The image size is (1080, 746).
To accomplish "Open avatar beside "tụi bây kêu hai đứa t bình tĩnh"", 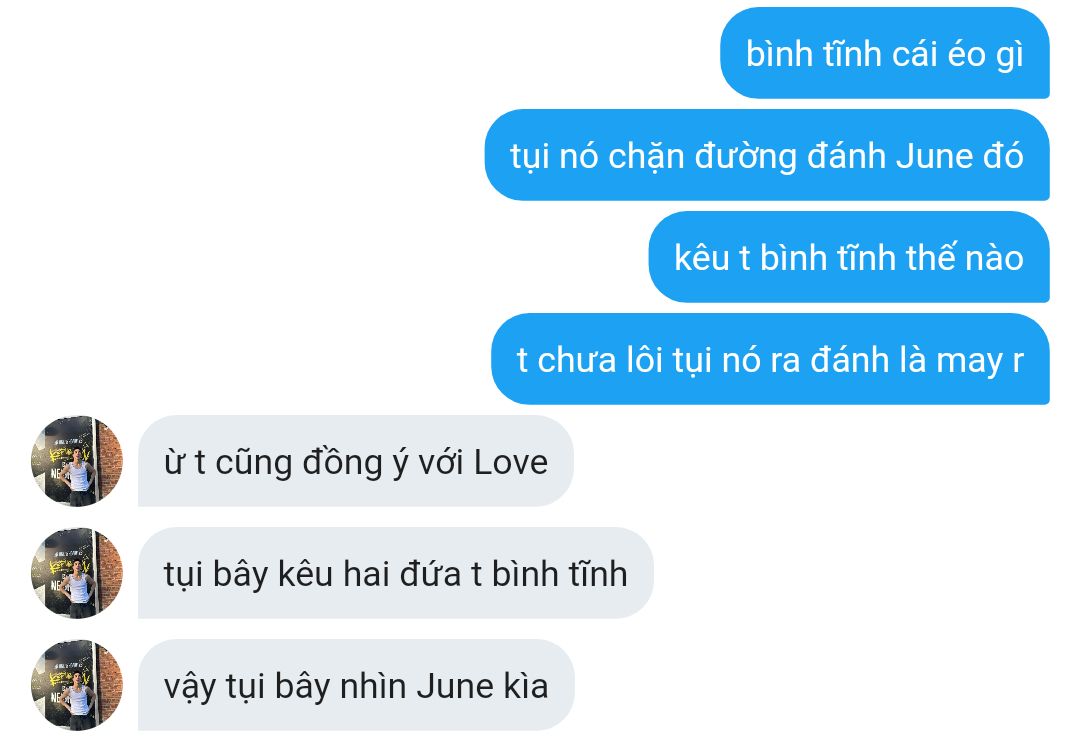I will pyautogui.click(x=76, y=573).
